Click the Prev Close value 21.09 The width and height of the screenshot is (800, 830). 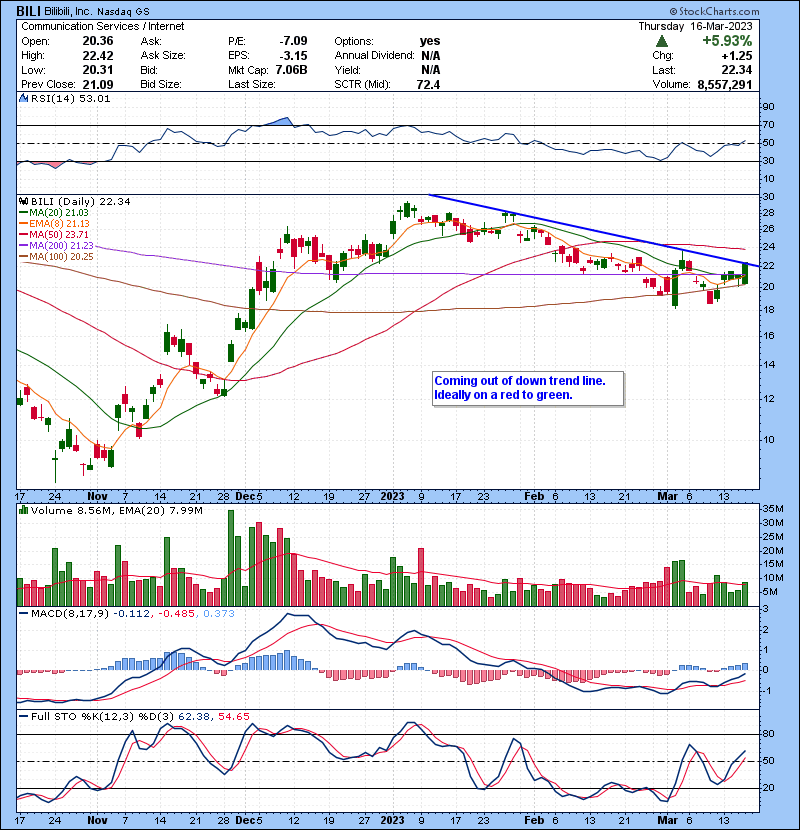coord(98,84)
